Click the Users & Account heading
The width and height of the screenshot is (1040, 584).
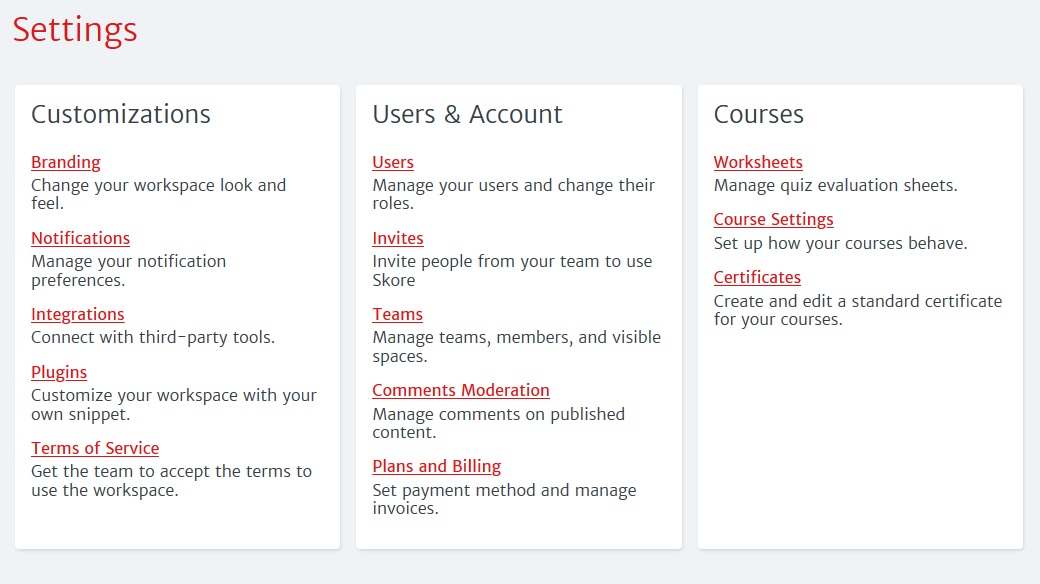pyautogui.click(x=468, y=114)
